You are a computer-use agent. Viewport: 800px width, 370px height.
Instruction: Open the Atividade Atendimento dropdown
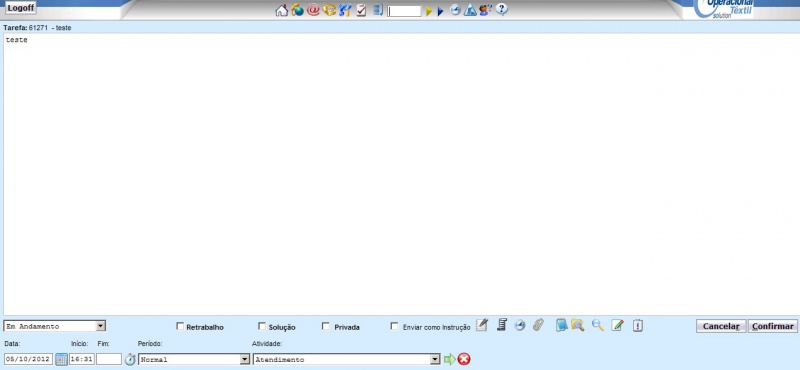pos(346,359)
